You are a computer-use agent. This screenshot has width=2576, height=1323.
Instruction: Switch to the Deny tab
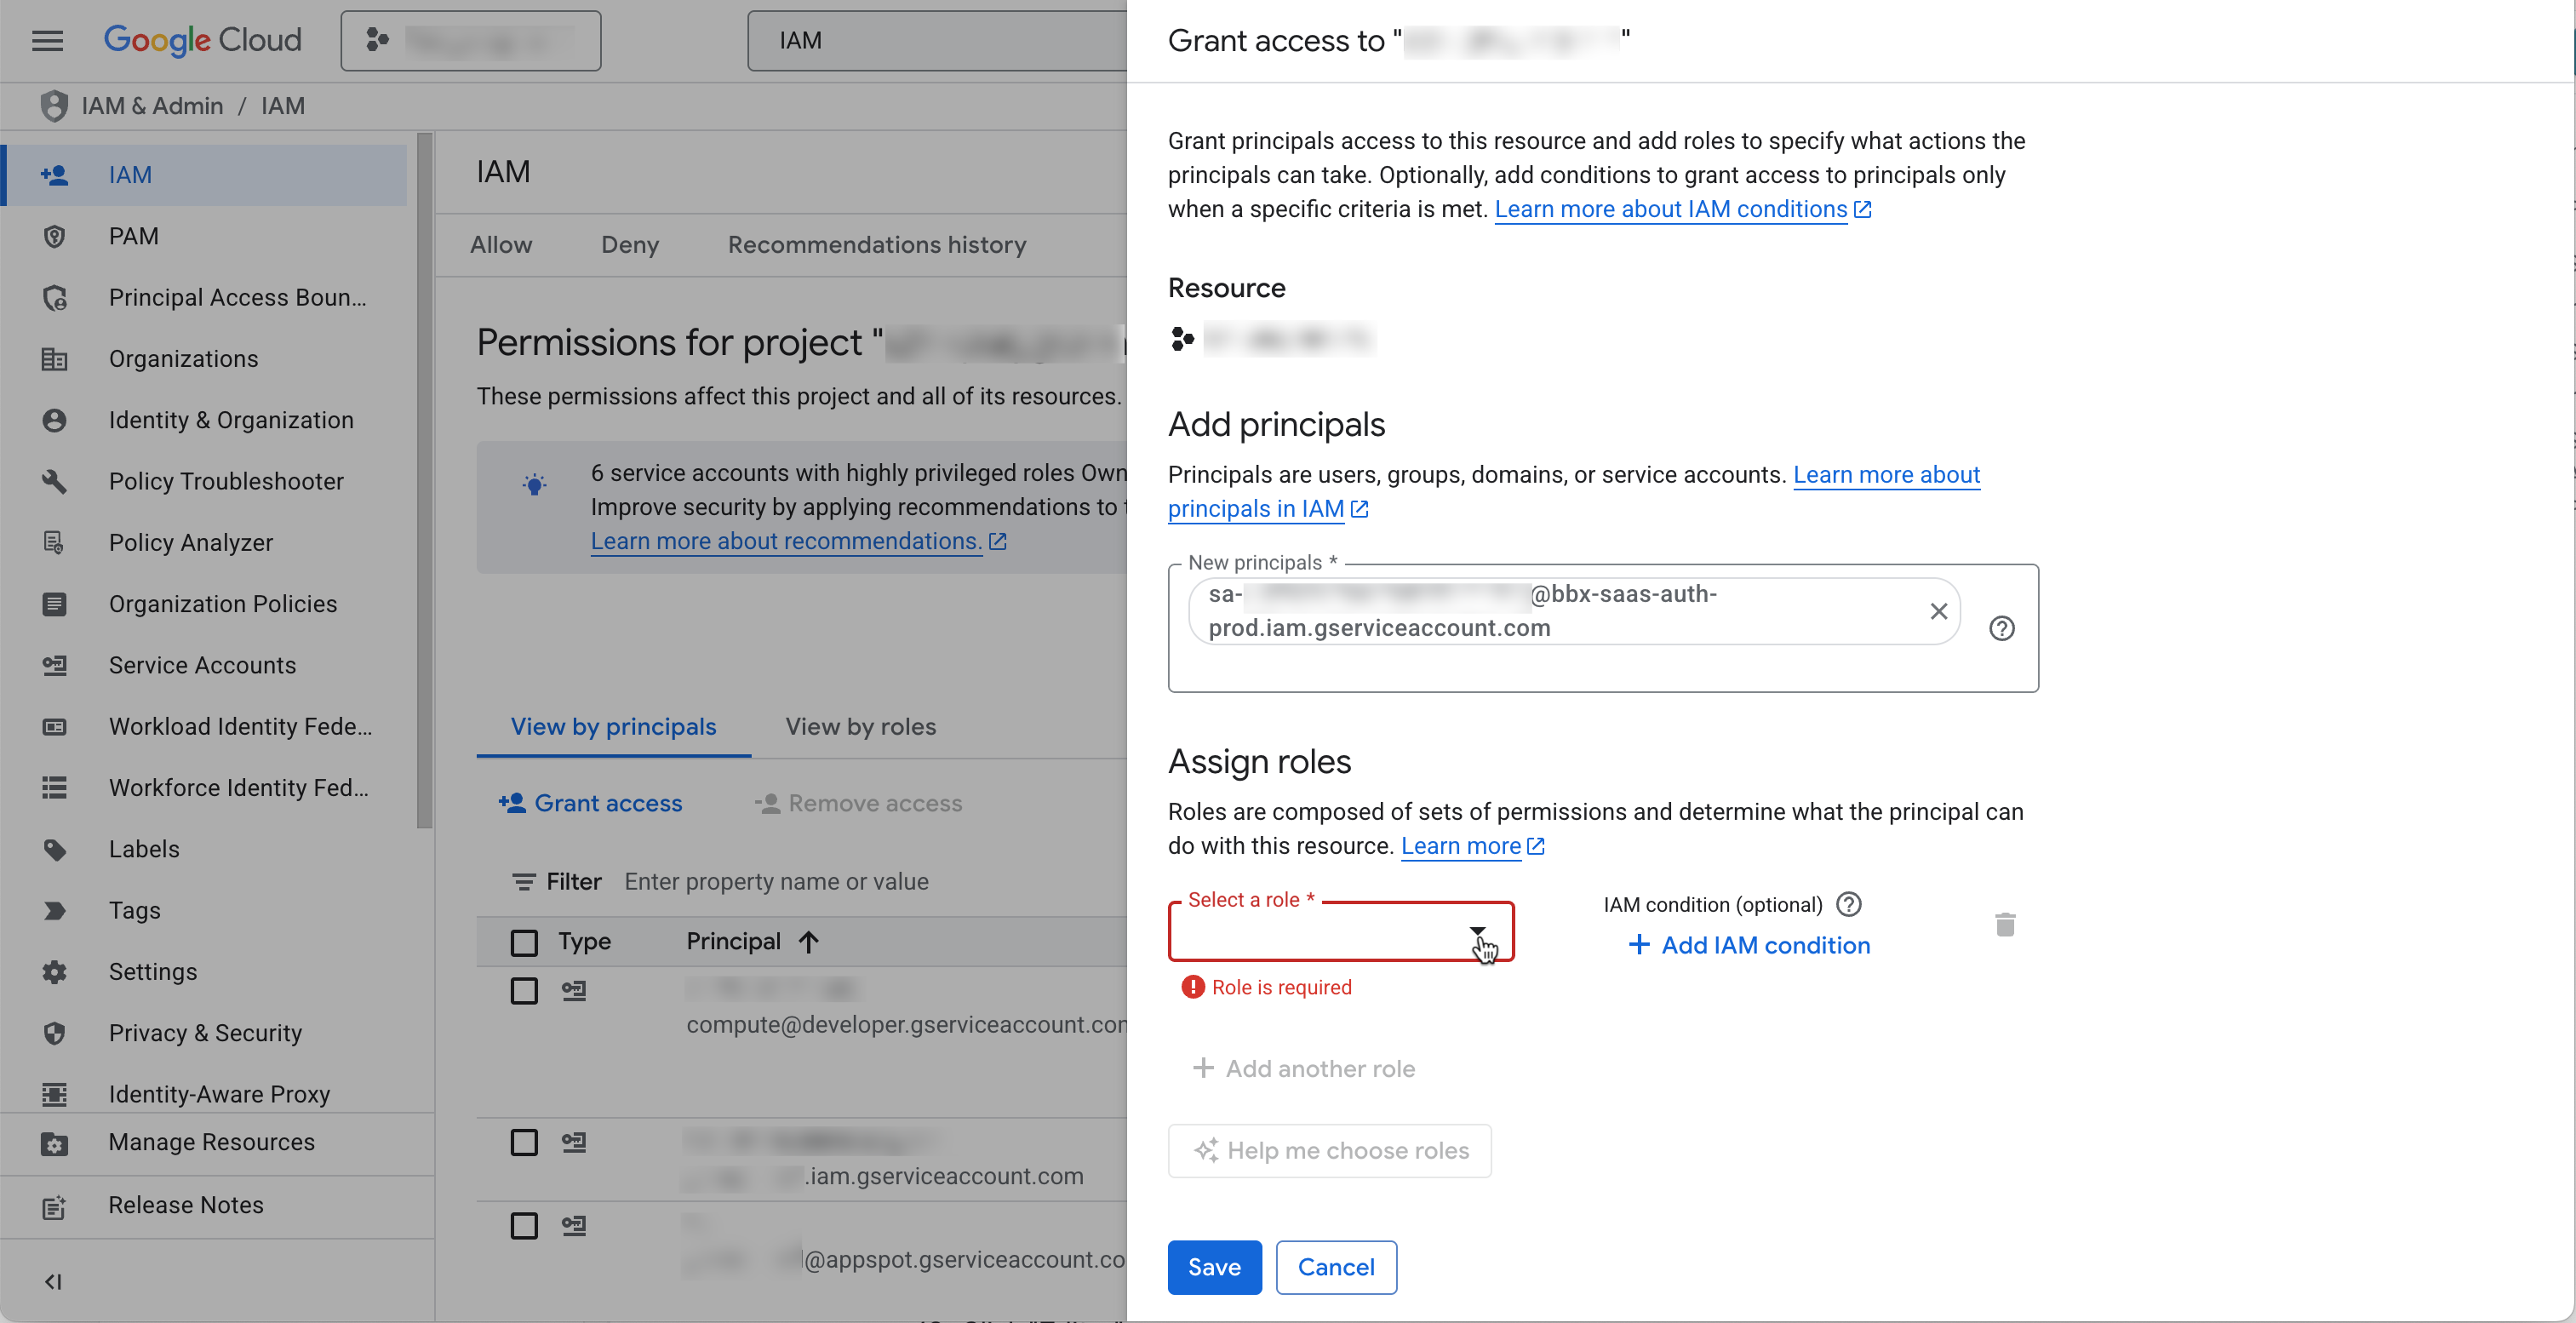(629, 245)
